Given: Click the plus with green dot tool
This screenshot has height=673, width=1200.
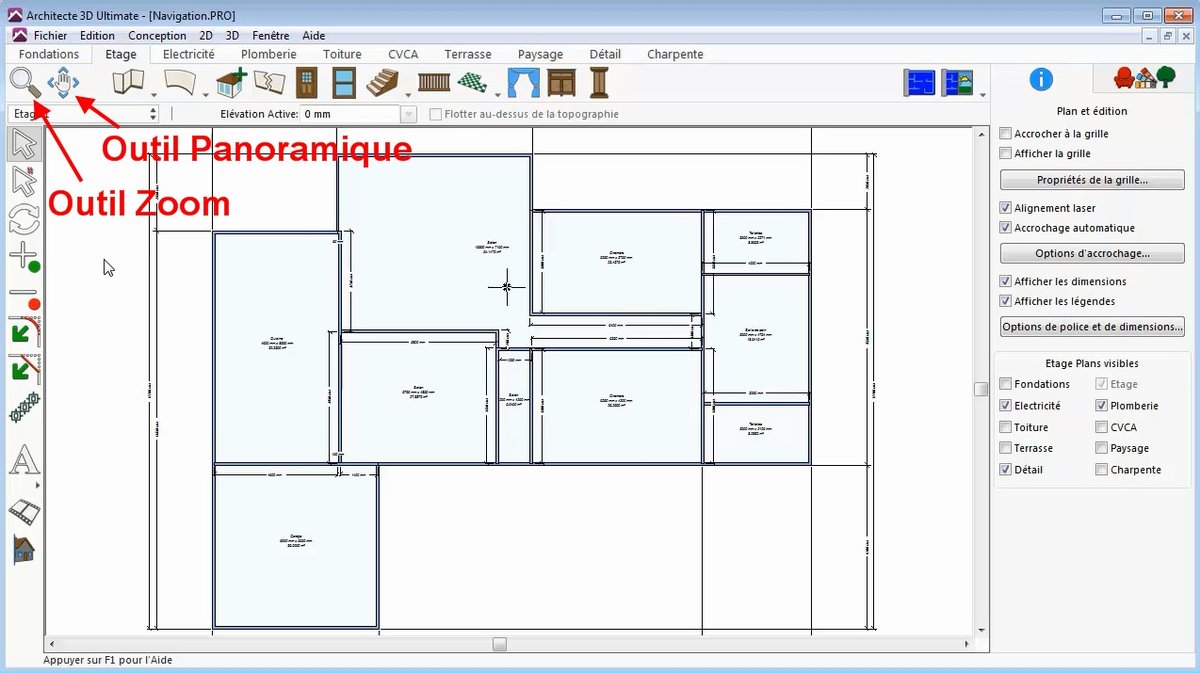Looking at the screenshot, I should click(24, 257).
